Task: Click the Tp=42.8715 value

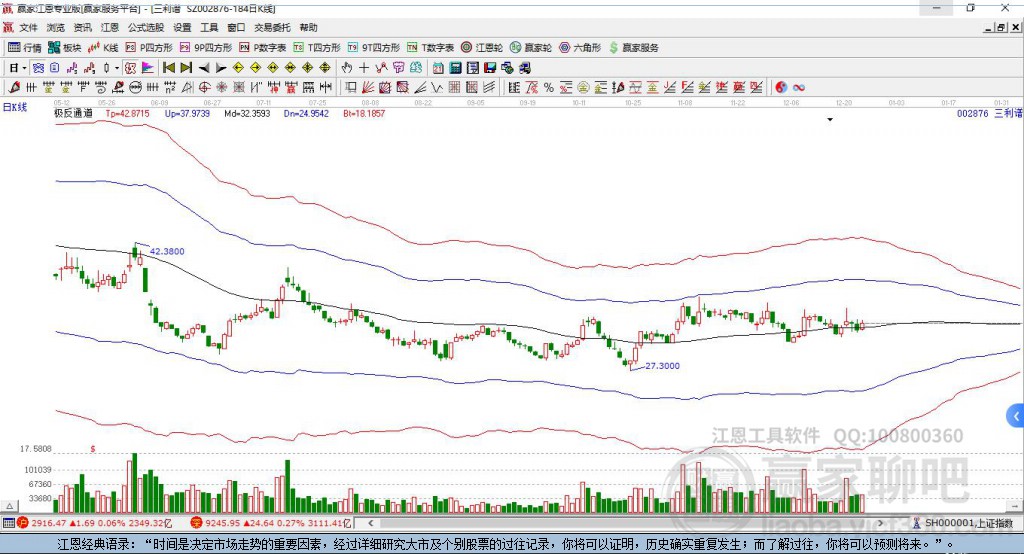Action: tap(127, 113)
